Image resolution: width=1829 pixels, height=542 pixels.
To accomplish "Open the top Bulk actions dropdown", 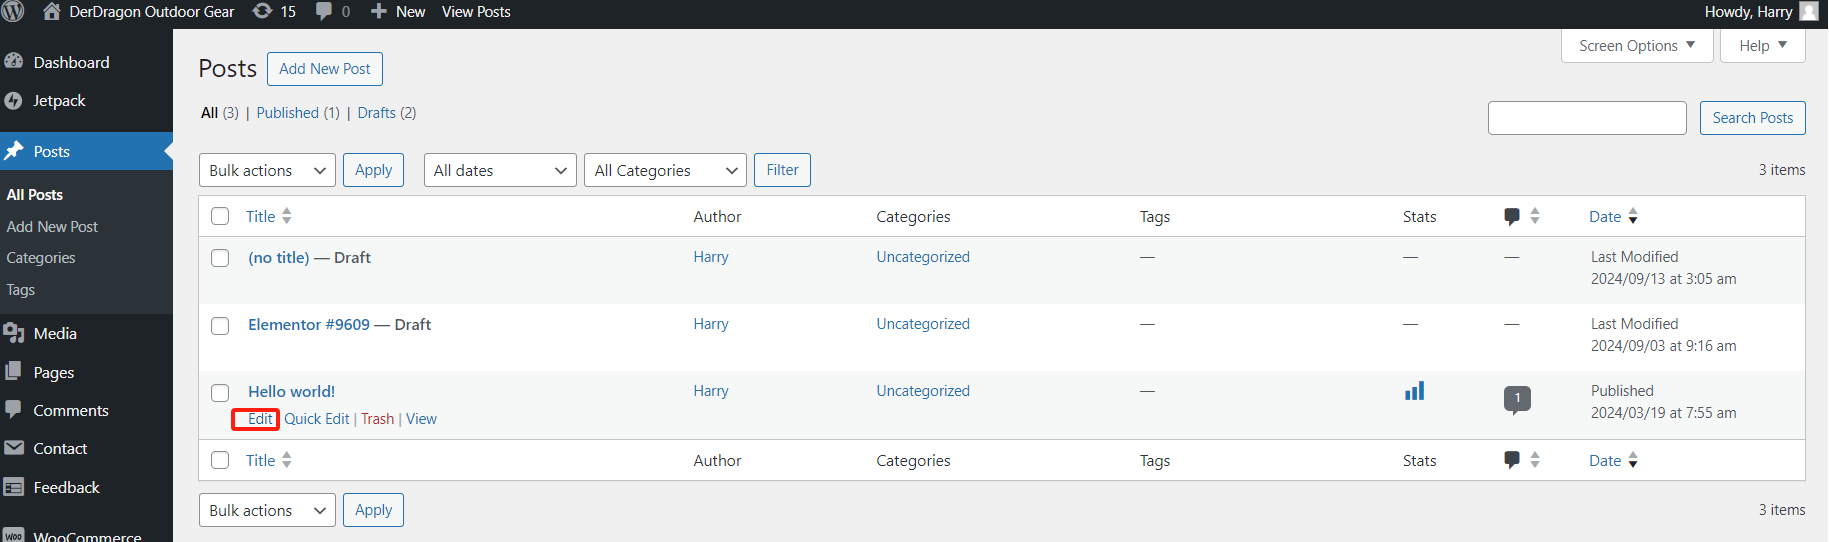I will (x=267, y=171).
